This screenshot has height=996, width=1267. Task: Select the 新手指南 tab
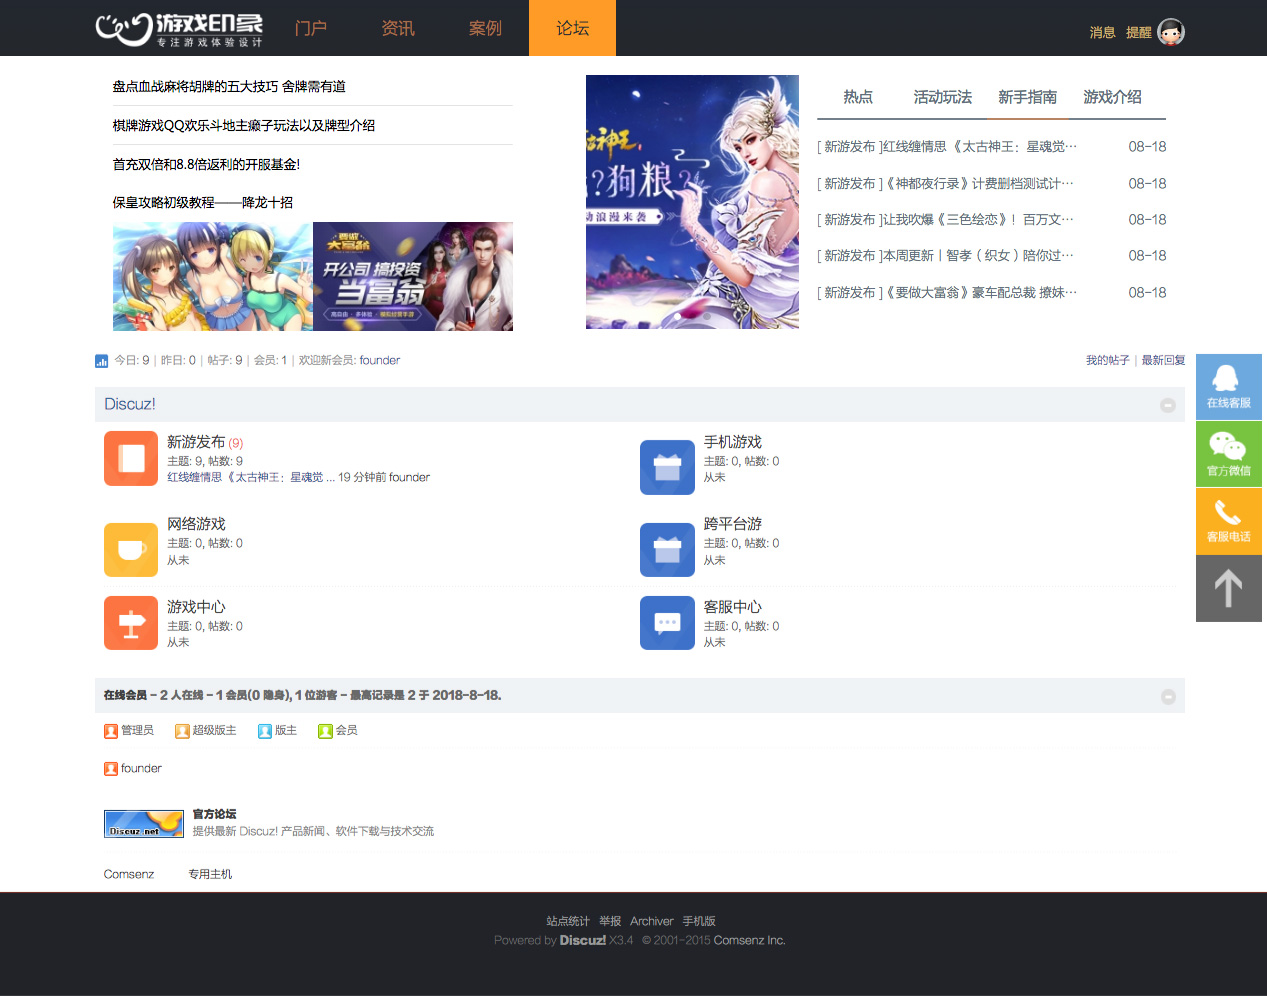(1027, 97)
